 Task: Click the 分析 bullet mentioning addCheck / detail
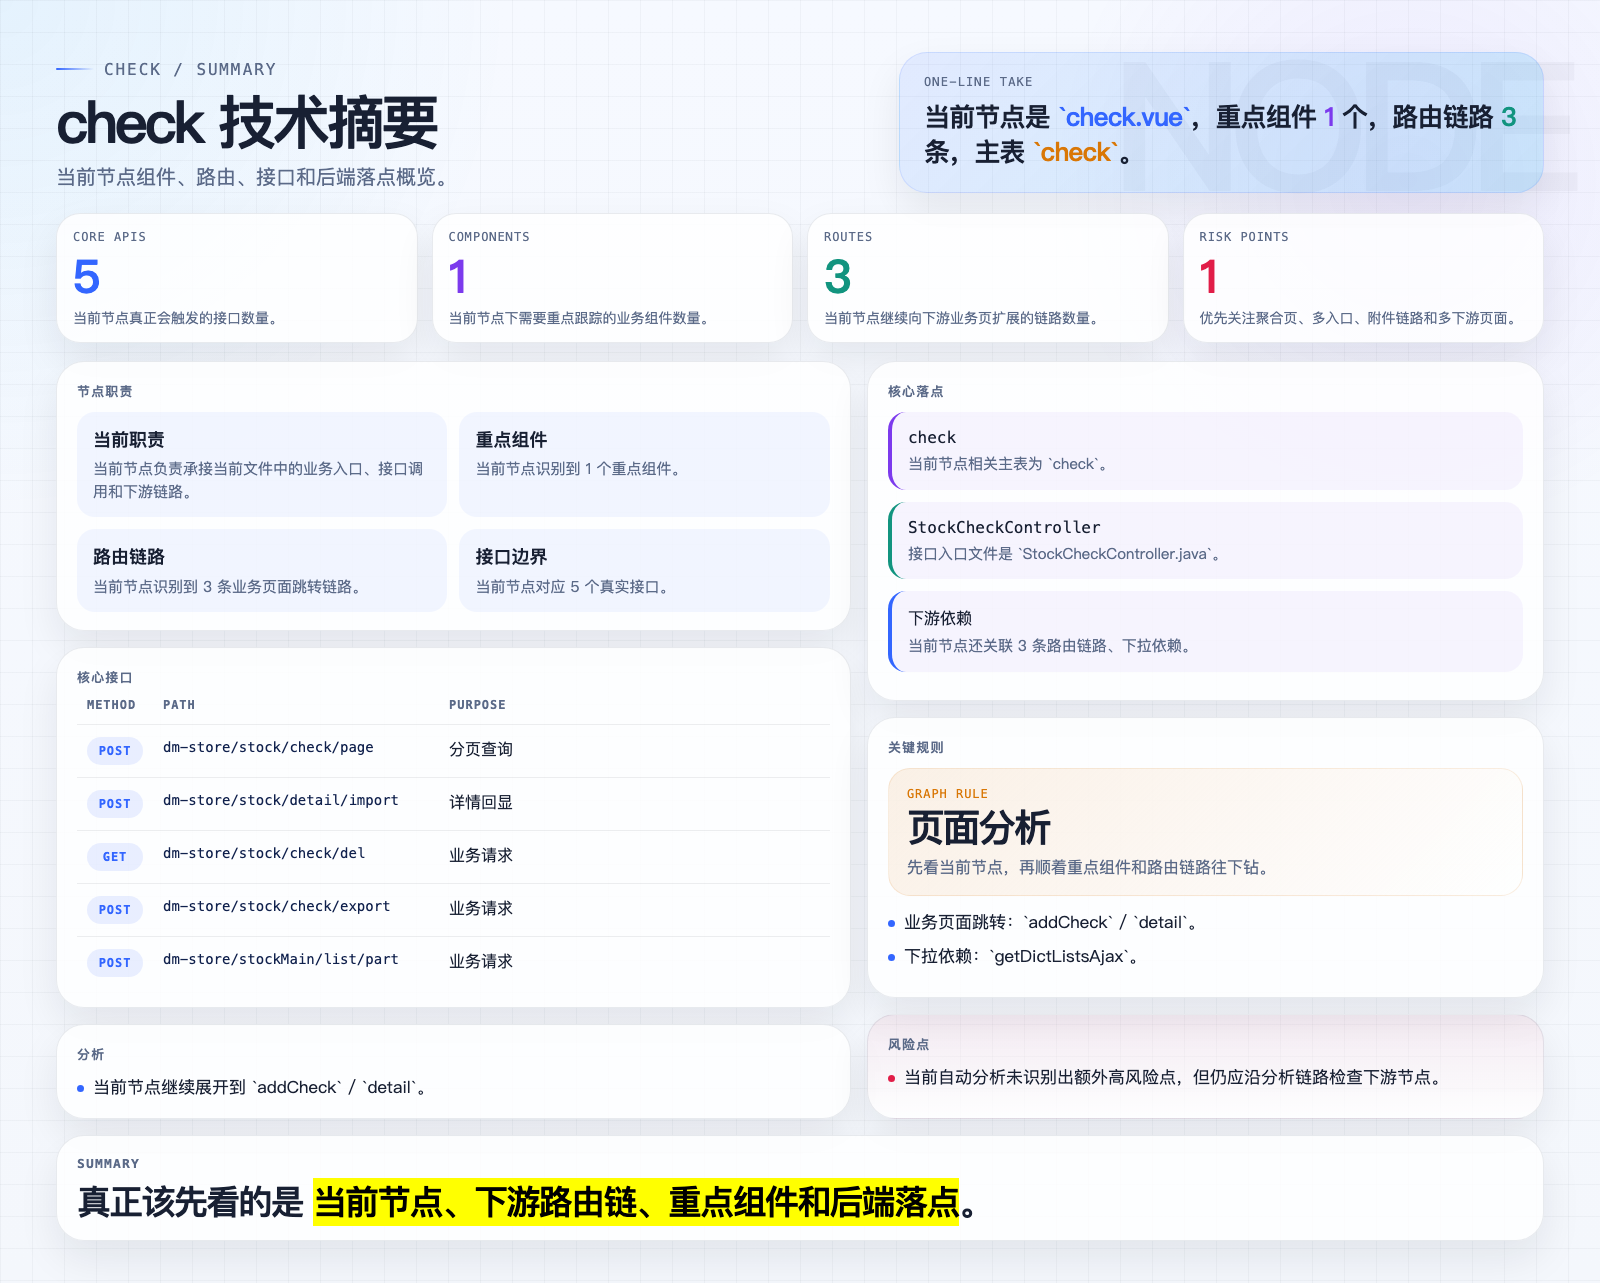coord(262,1087)
